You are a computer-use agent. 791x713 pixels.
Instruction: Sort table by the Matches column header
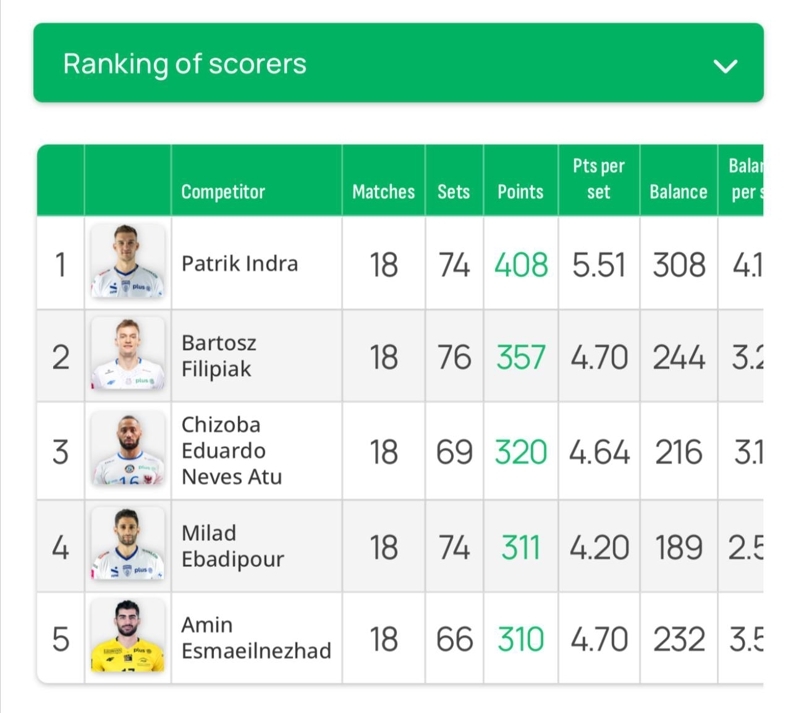[x=383, y=192]
